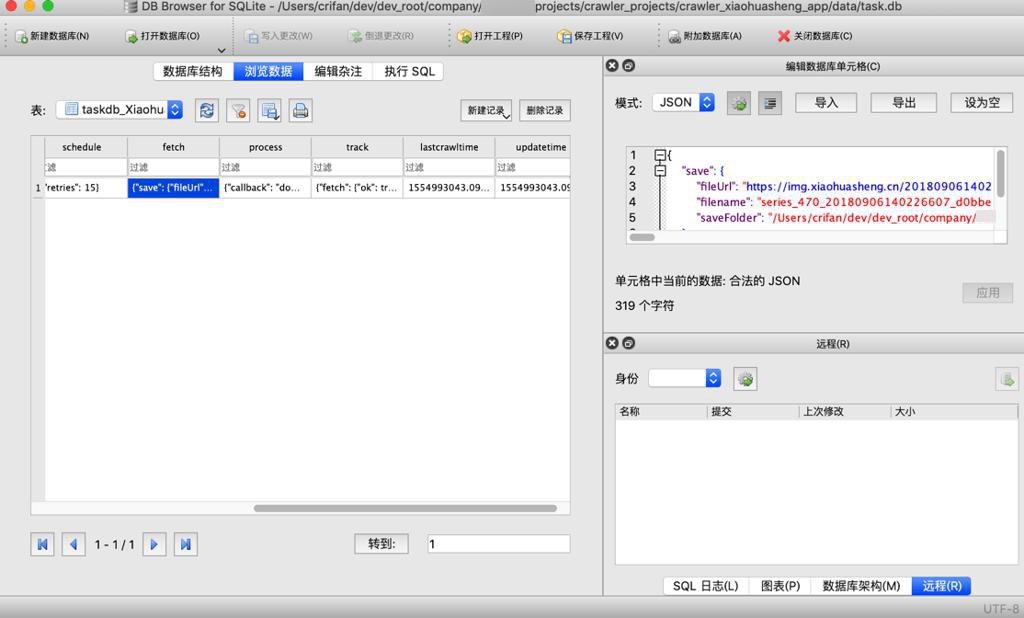This screenshot has width=1024, height=618.
Task: Click refresh table data icon
Action: [x=207, y=110]
